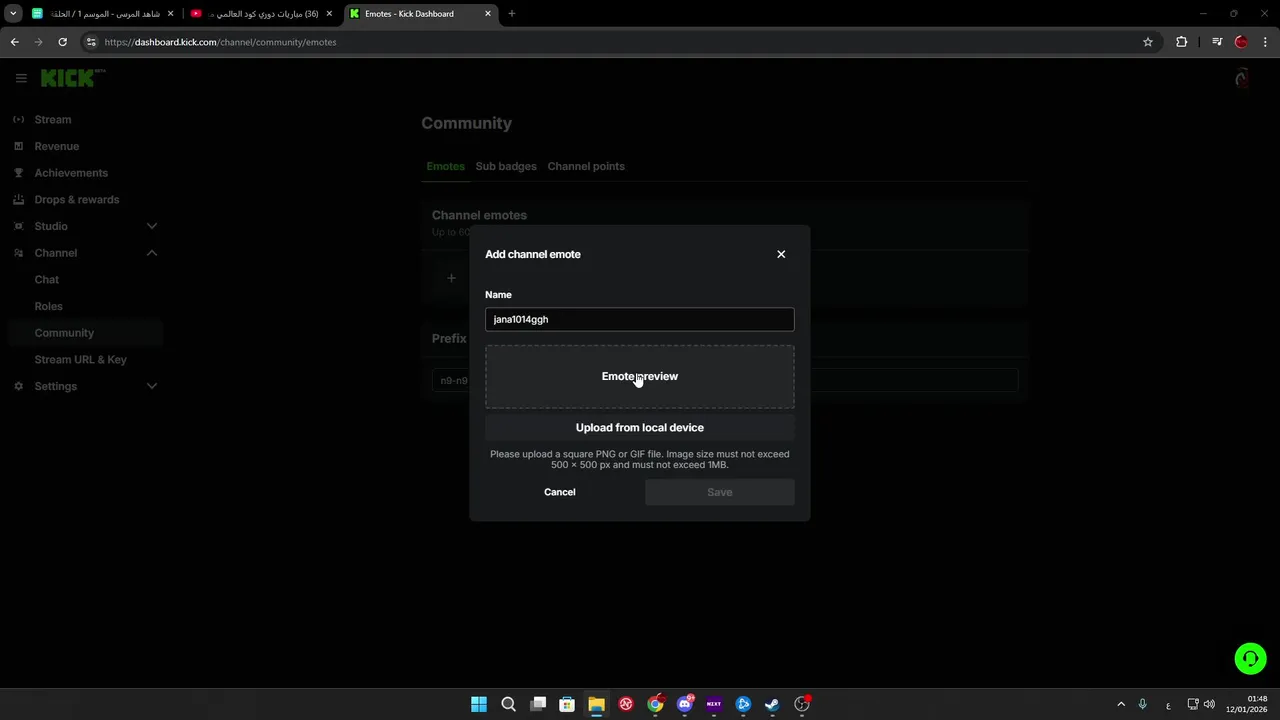
Task: Click the plus add emote button
Action: tap(451, 278)
